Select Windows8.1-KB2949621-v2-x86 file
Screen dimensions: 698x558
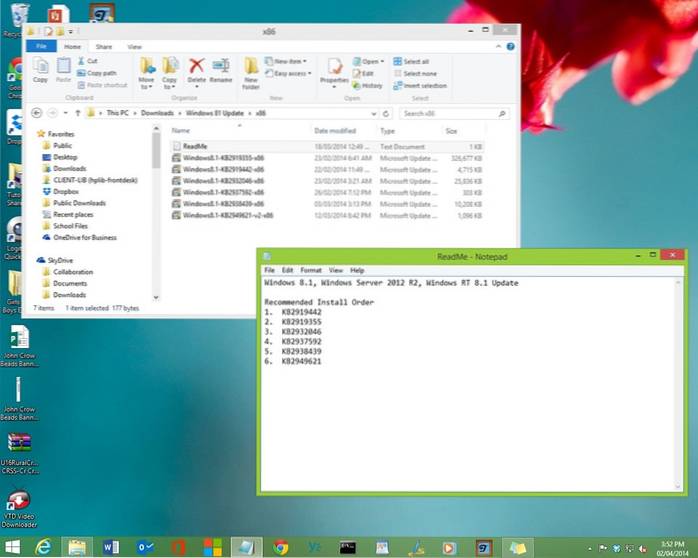click(326, 215)
